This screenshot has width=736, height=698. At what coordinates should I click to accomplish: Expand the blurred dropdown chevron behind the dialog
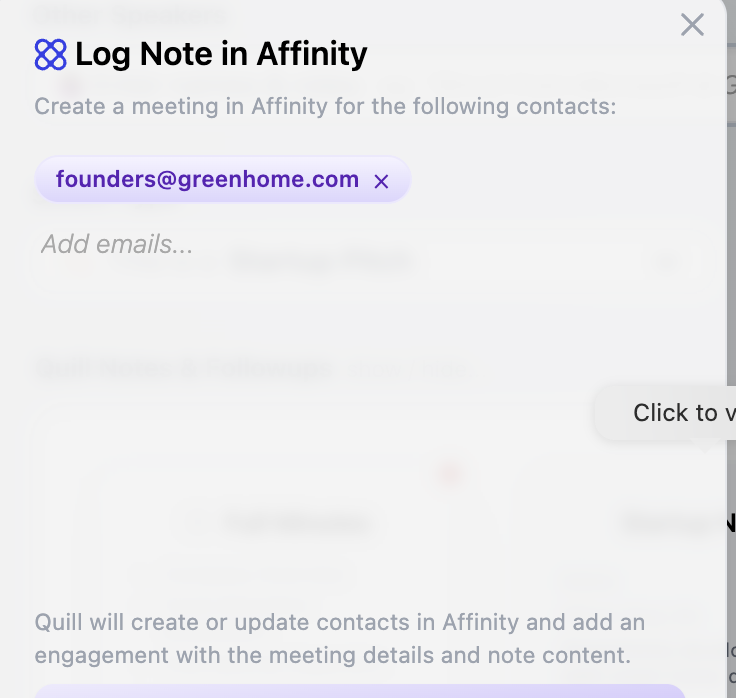pyautogui.click(x=668, y=263)
